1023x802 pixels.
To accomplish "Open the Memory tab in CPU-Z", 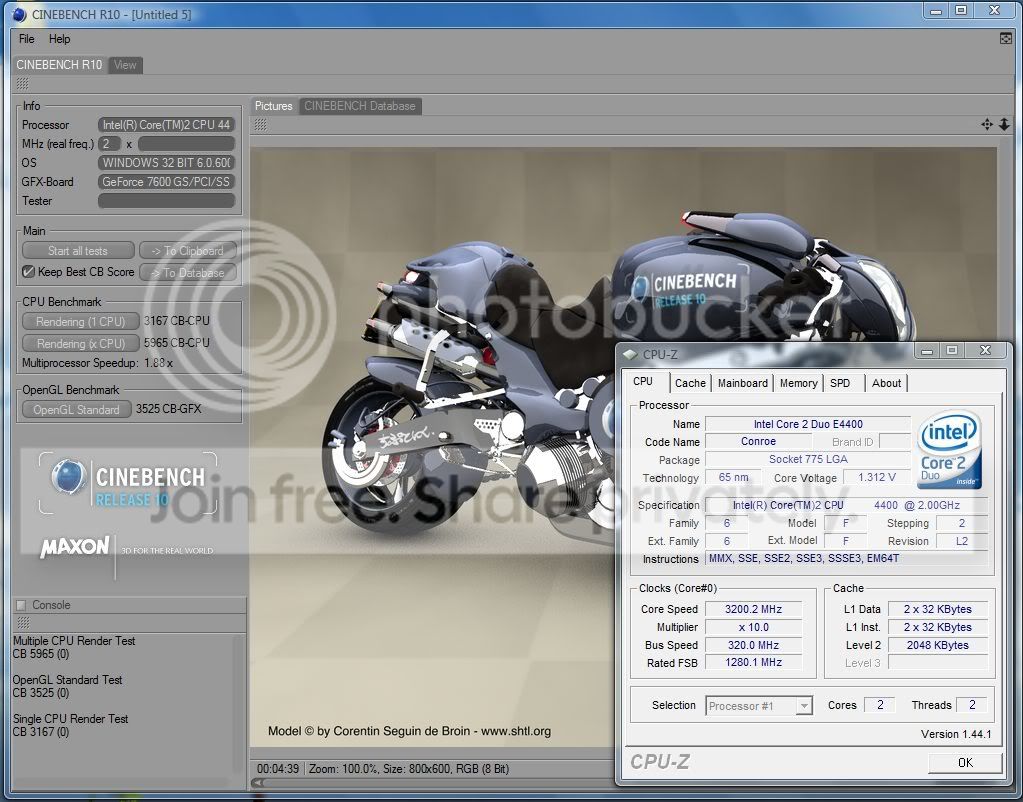I will coord(799,383).
